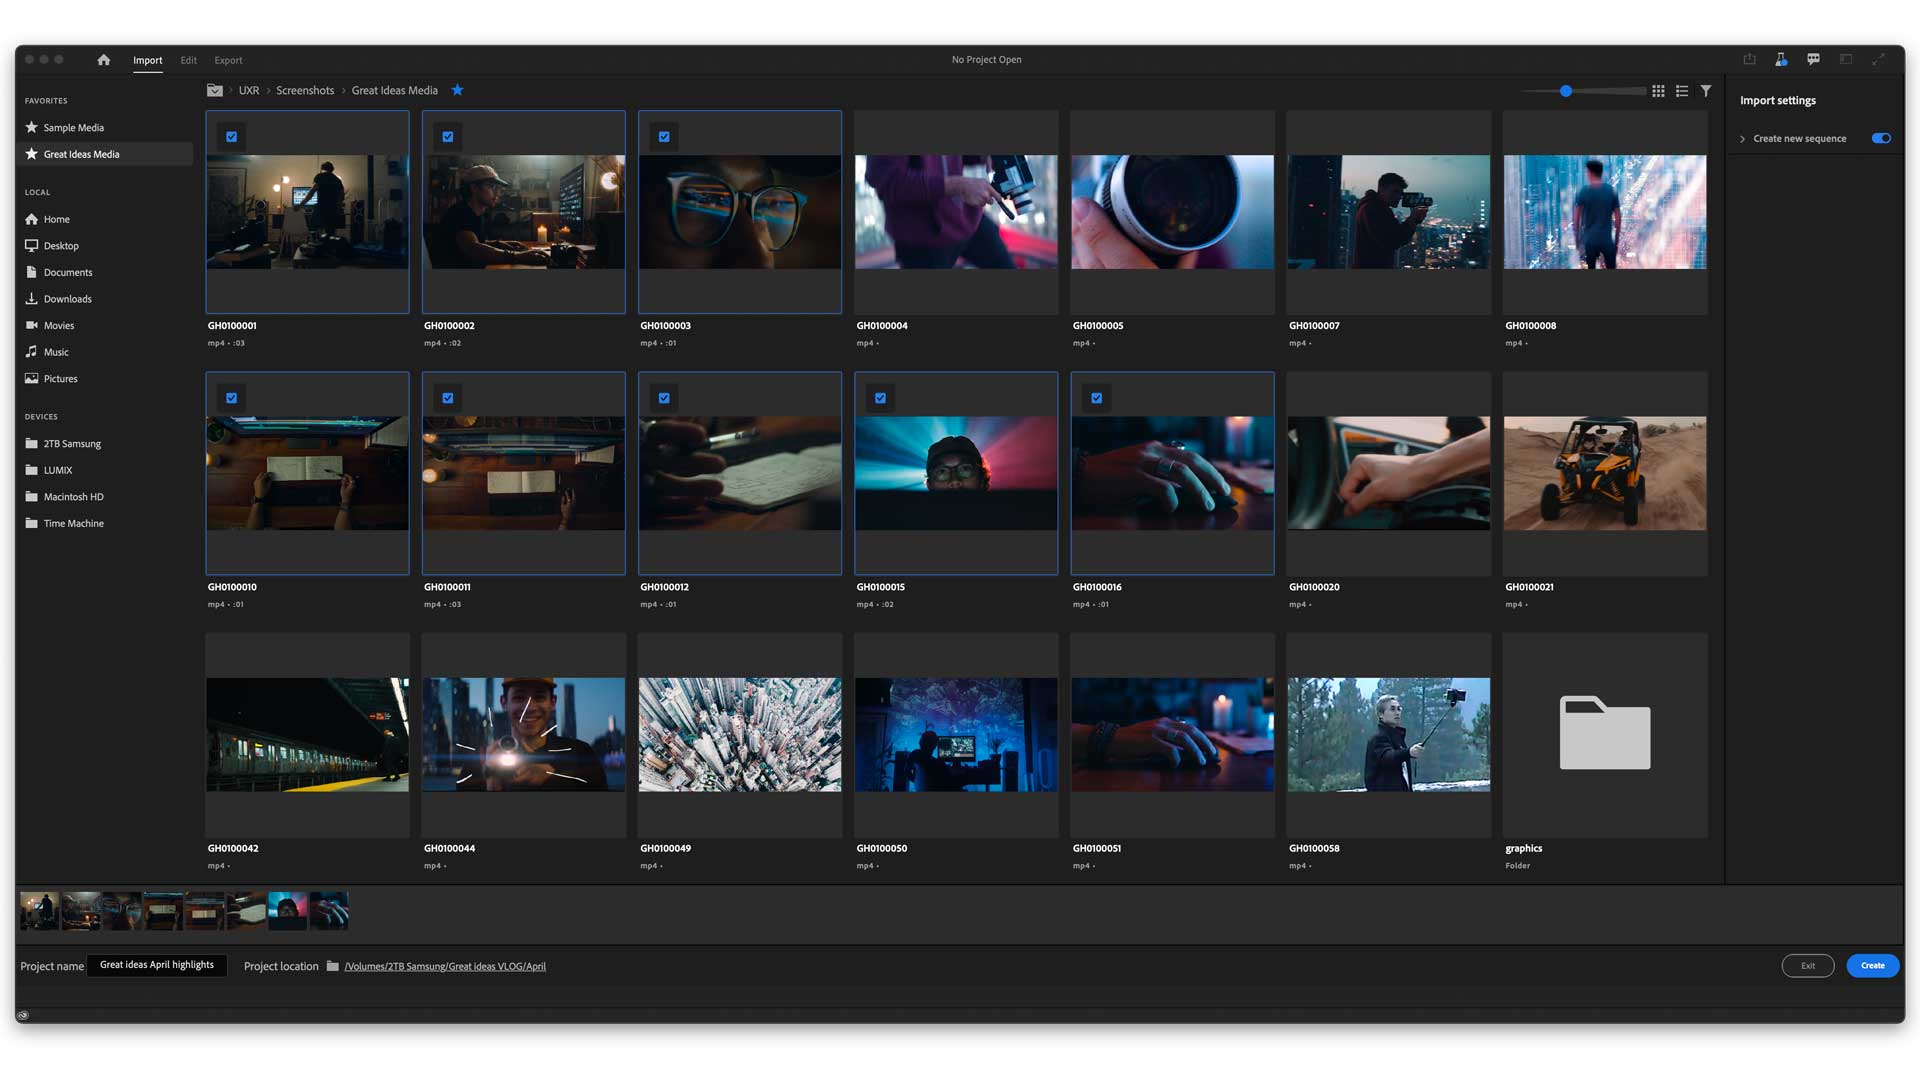Click the Create button
The image size is (1920, 1080).
click(1872, 966)
